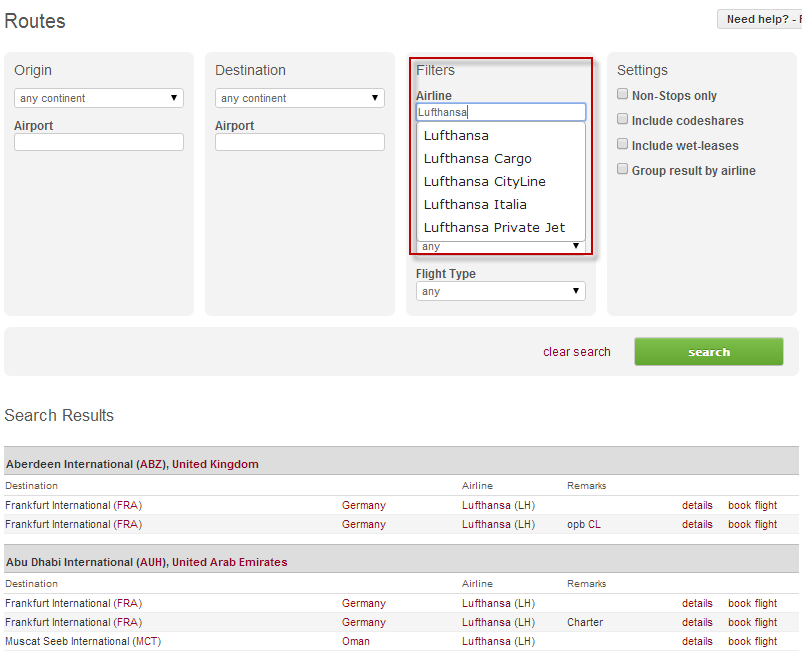Toggle the Include wet-leases option
The height and width of the screenshot is (653, 802).
(x=623, y=145)
